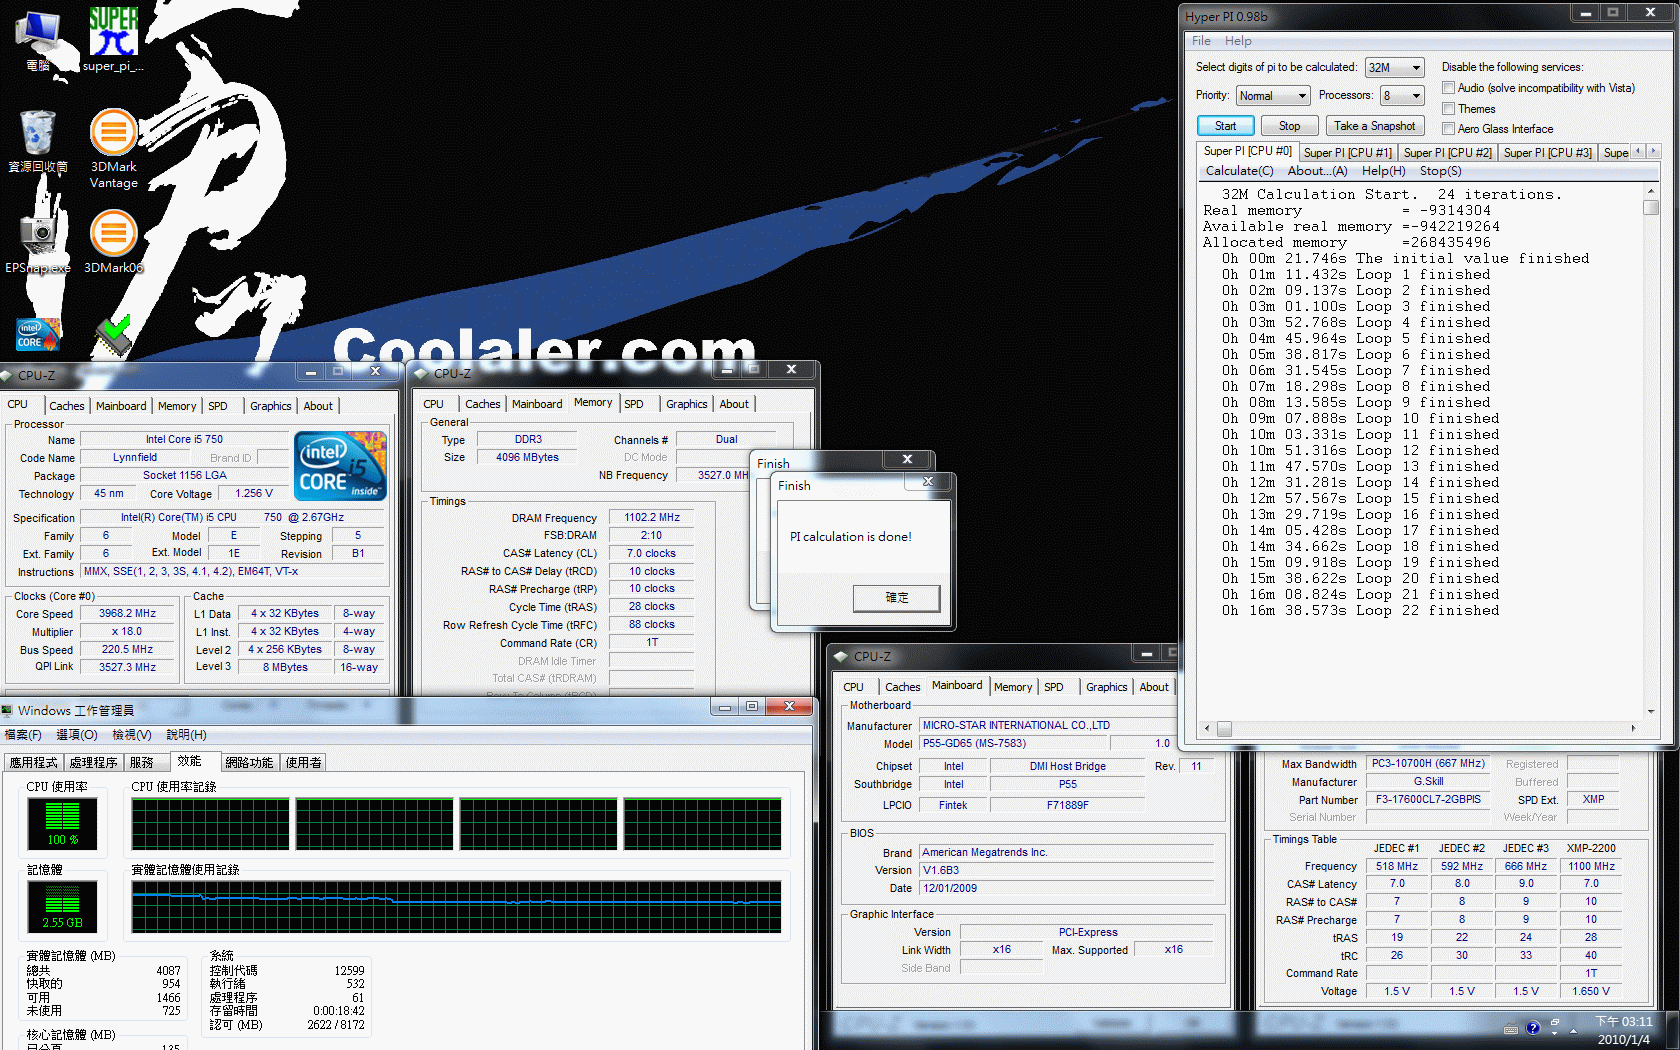
Task: Open the Calculate(C) menu in Super PI
Action: (1239, 171)
